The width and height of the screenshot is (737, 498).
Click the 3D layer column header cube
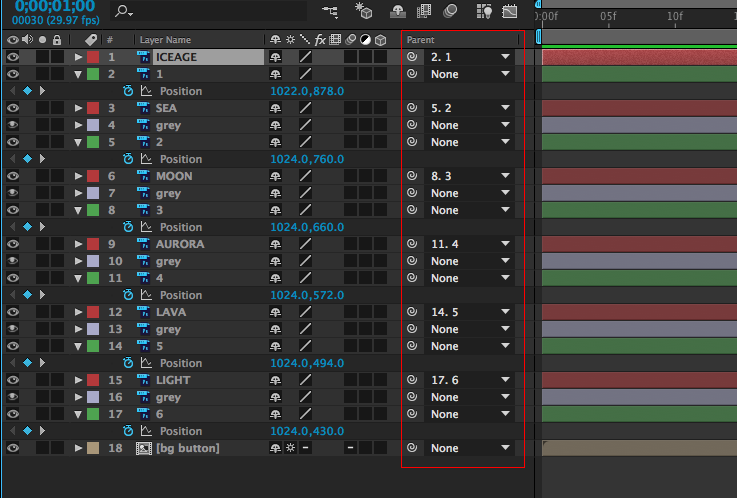pyautogui.click(x=381, y=40)
